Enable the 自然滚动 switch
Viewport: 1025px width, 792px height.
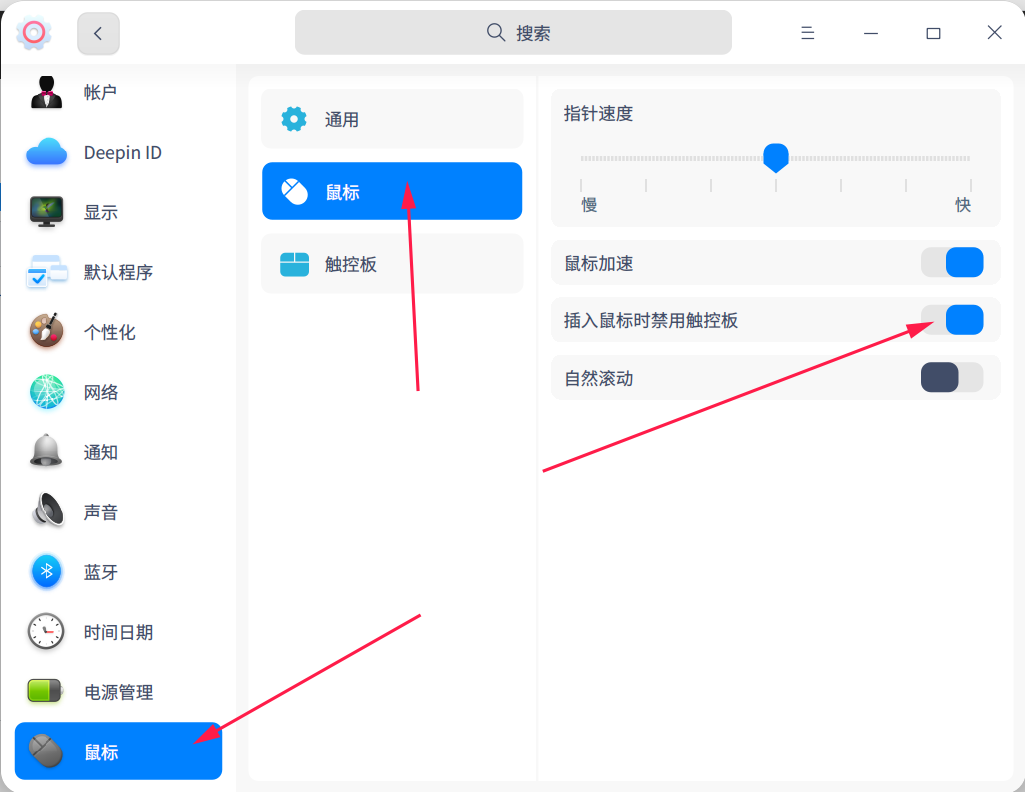(952, 378)
